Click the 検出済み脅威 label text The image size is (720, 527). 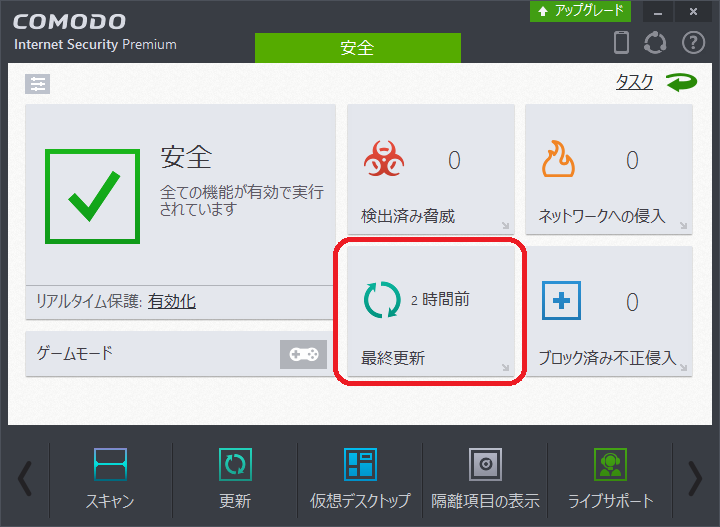[408, 216]
